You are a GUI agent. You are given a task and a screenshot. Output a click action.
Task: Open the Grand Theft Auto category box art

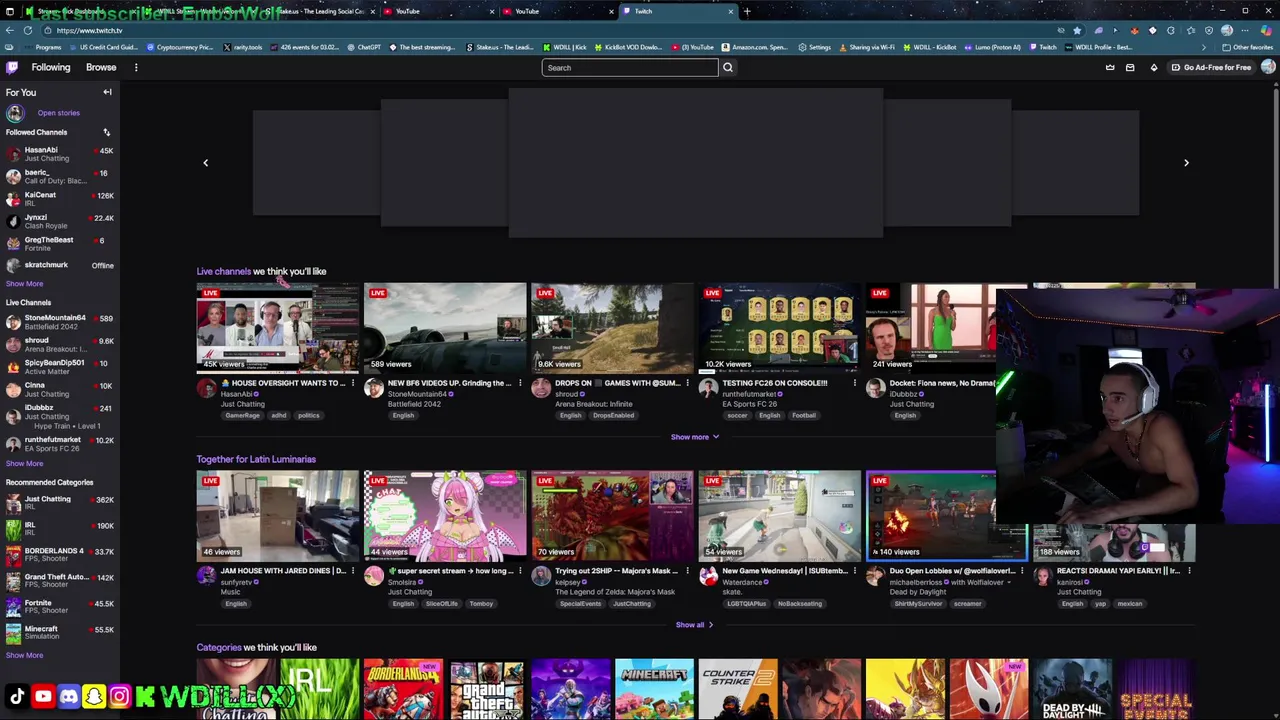(x=487, y=689)
